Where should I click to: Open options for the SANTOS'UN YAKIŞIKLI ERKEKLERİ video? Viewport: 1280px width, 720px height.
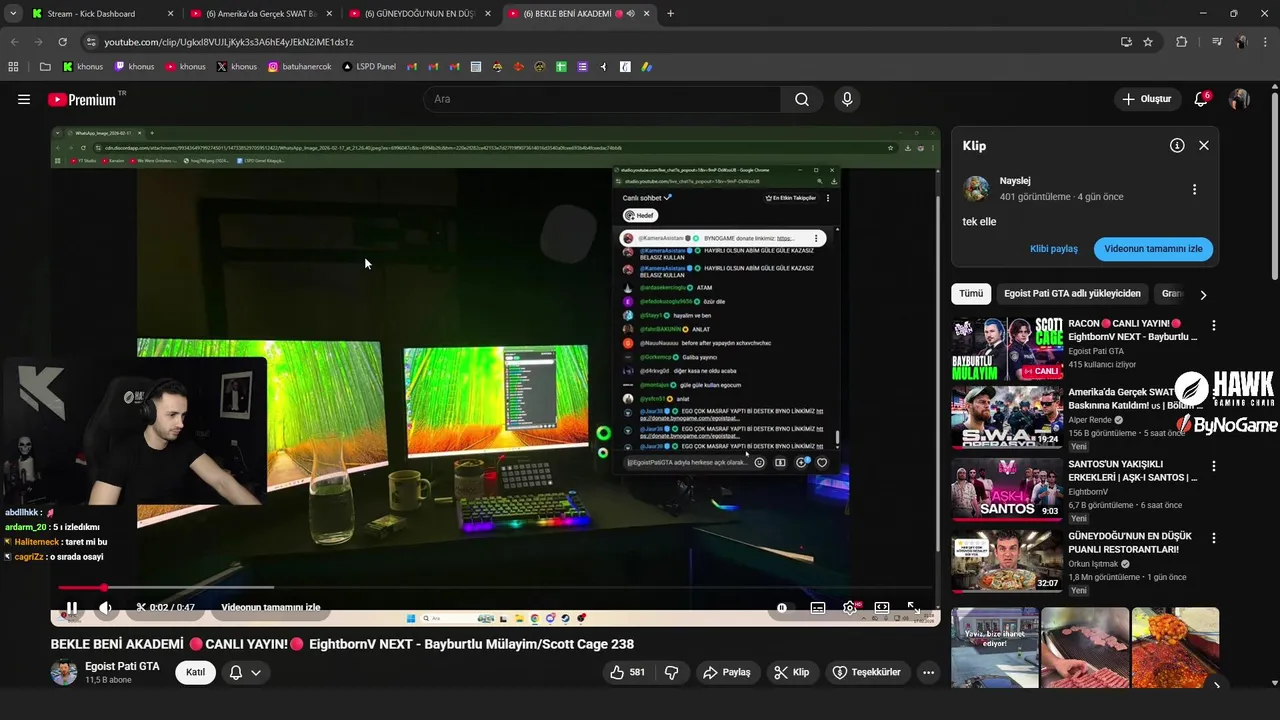tap(1214, 466)
